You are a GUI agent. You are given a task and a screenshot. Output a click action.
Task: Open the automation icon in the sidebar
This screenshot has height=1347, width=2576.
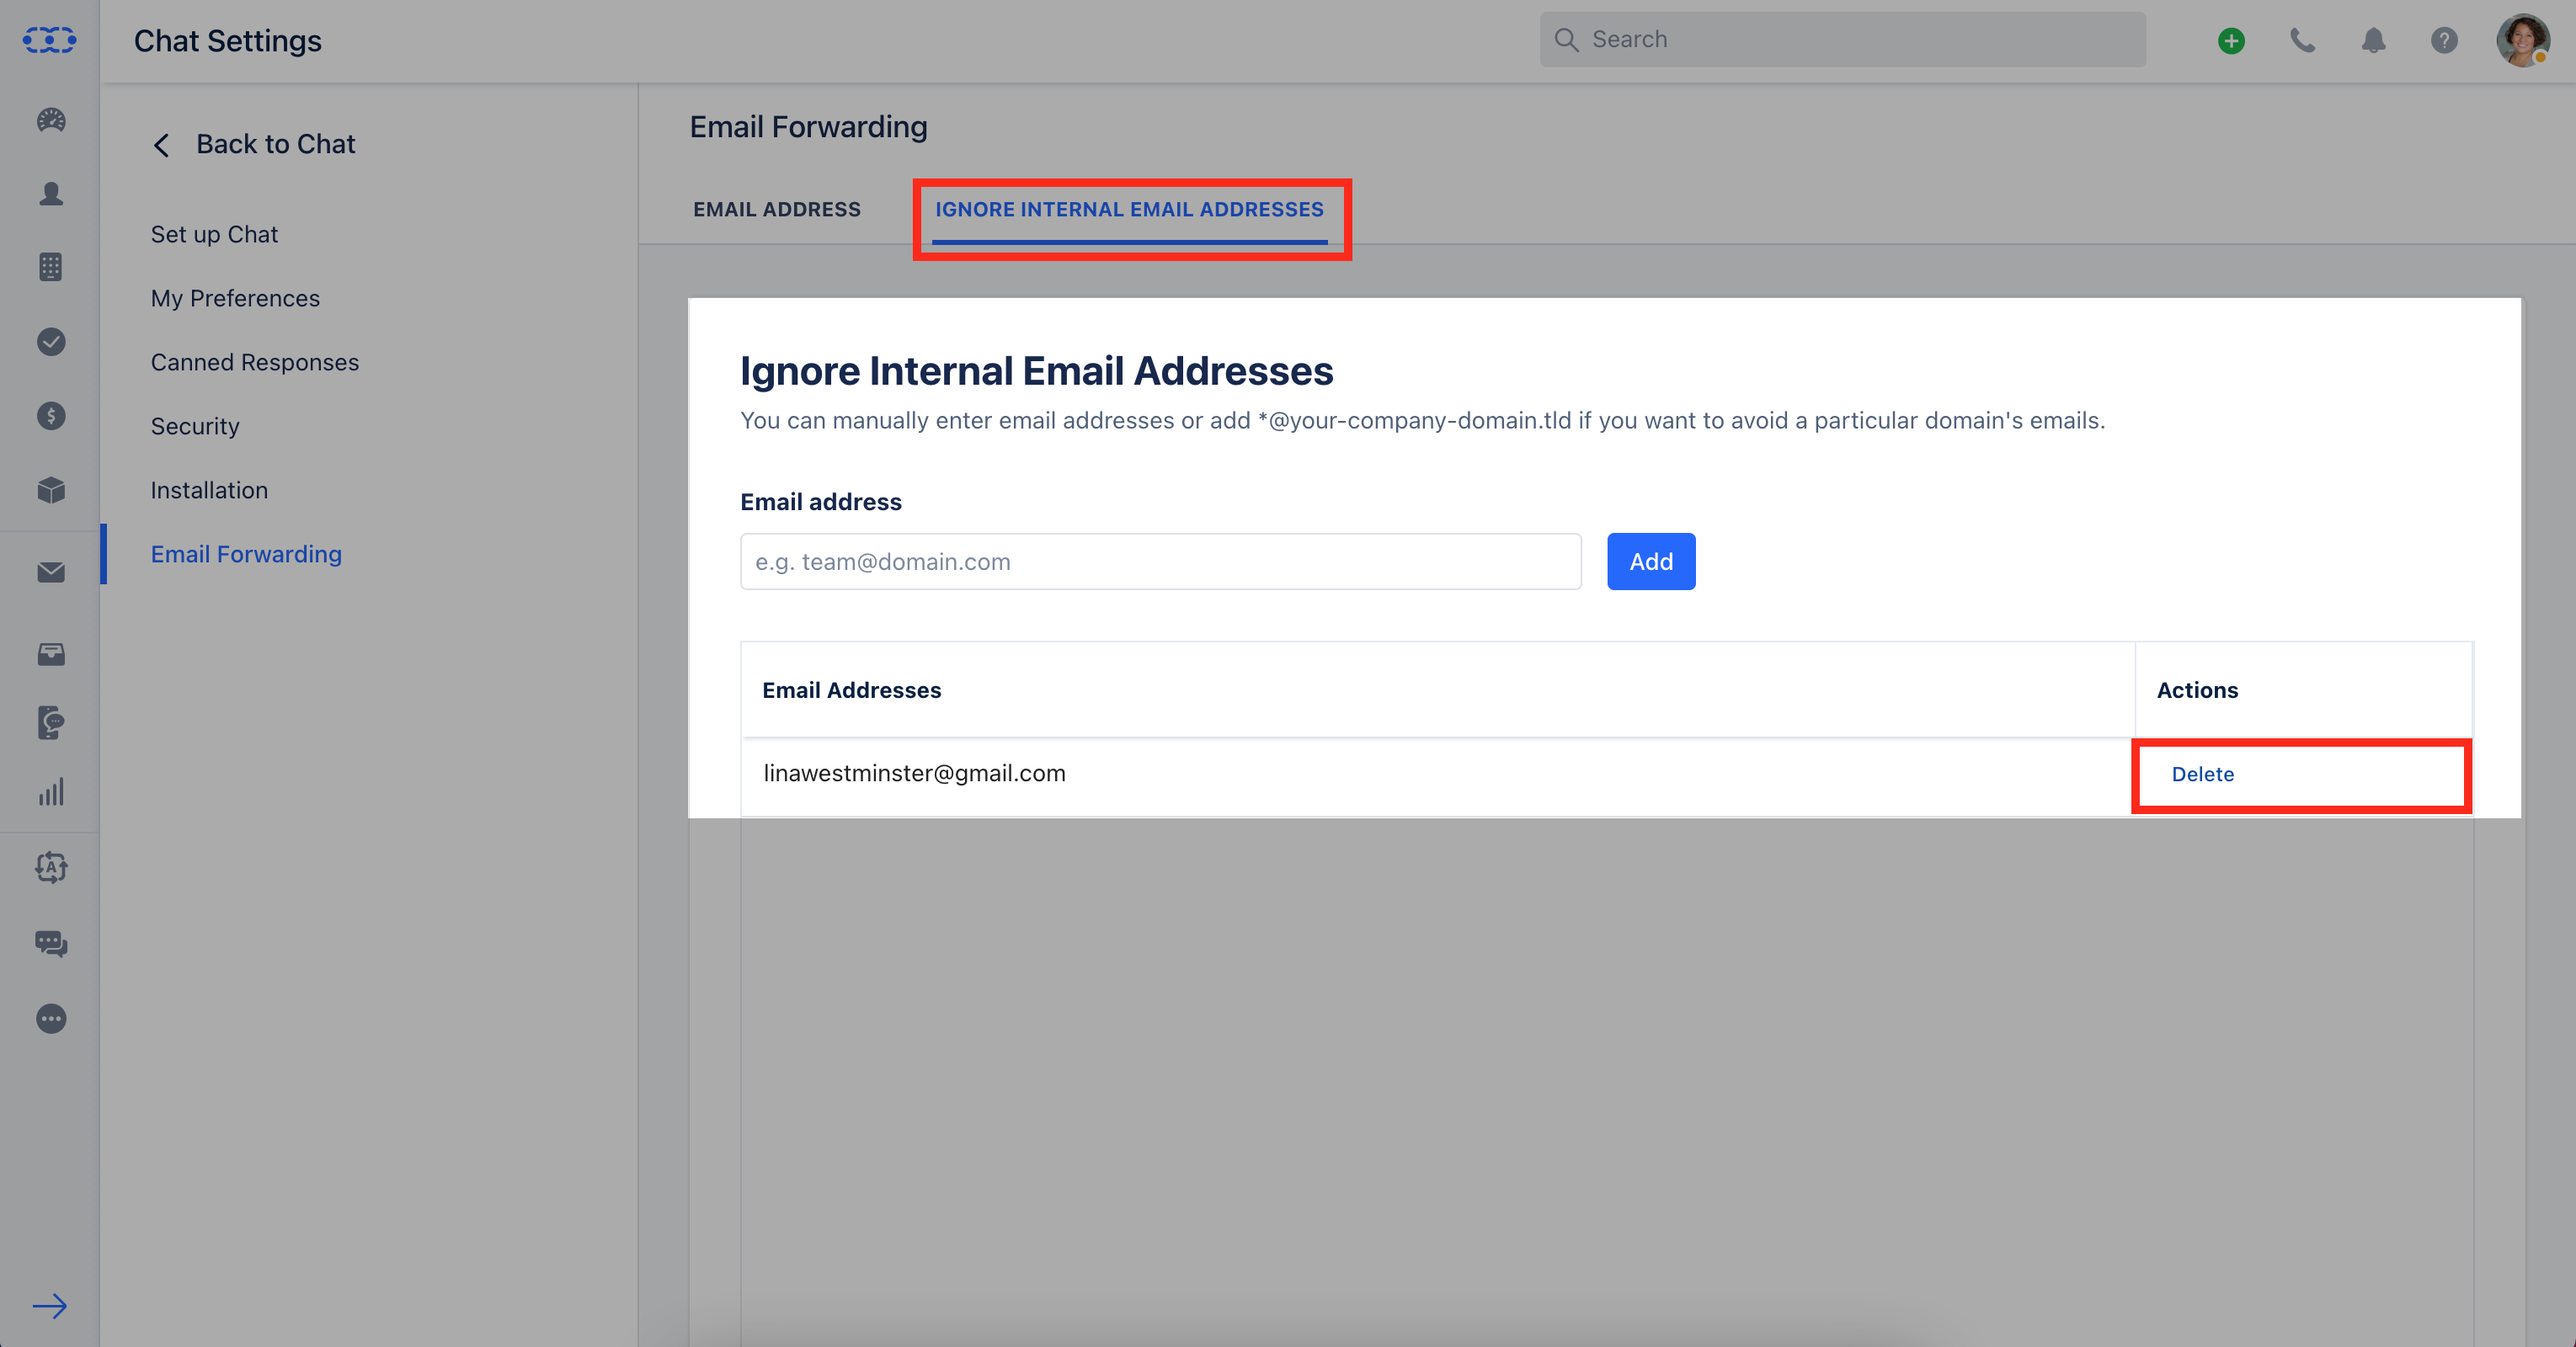(x=51, y=867)
